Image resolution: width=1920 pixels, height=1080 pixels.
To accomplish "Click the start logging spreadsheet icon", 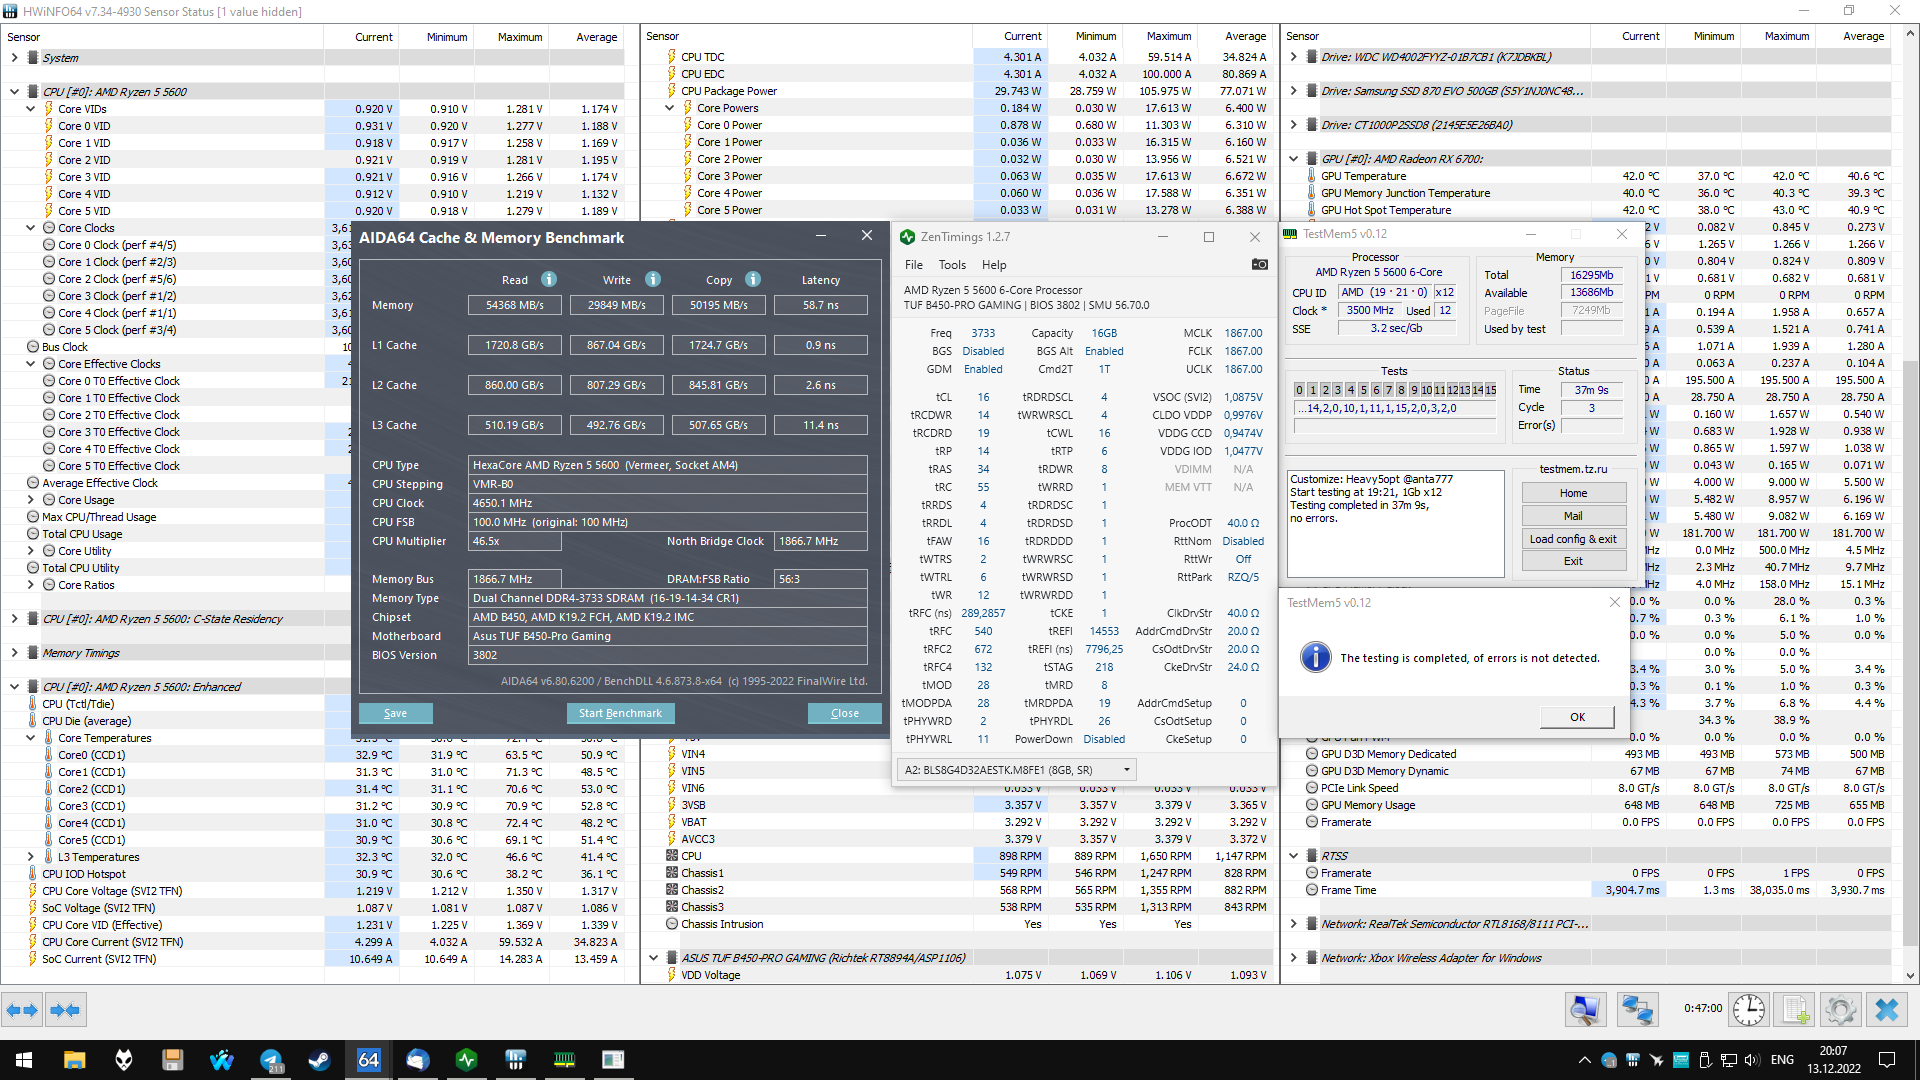I will click(1795, 1010).
